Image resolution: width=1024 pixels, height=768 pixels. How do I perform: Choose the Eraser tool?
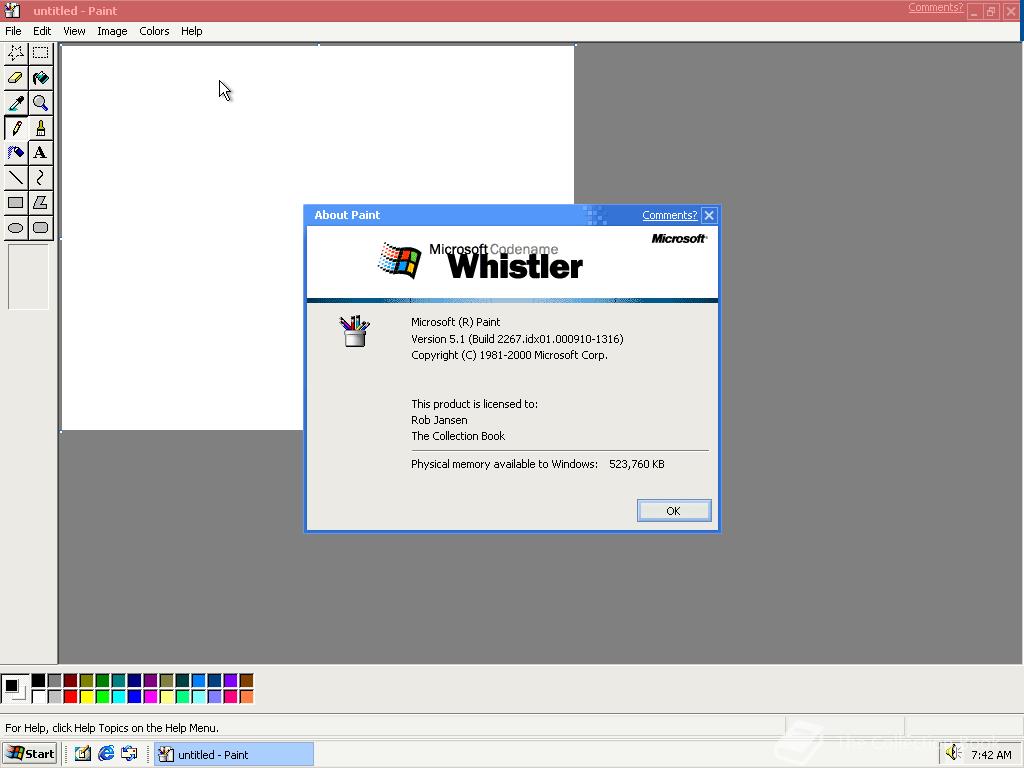(16, 78)
